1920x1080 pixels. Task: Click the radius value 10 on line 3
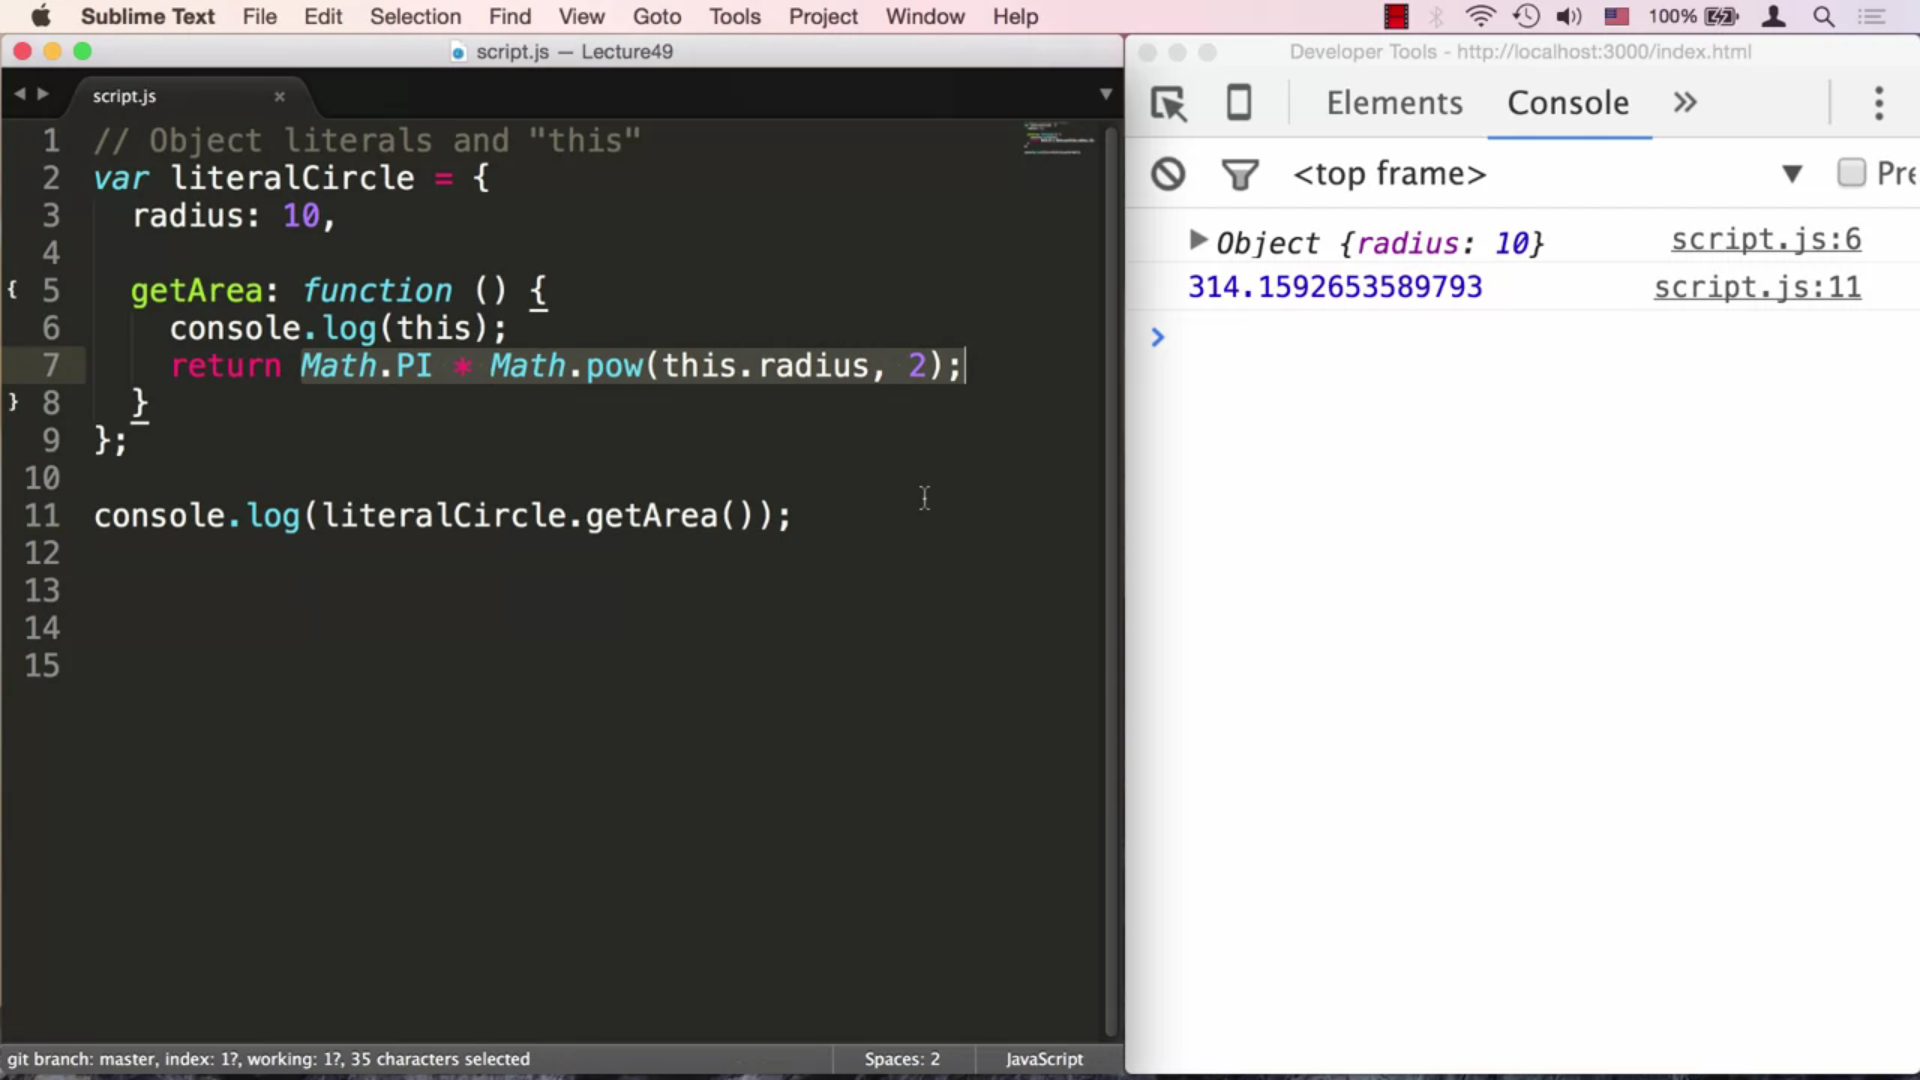pos(300,215)
